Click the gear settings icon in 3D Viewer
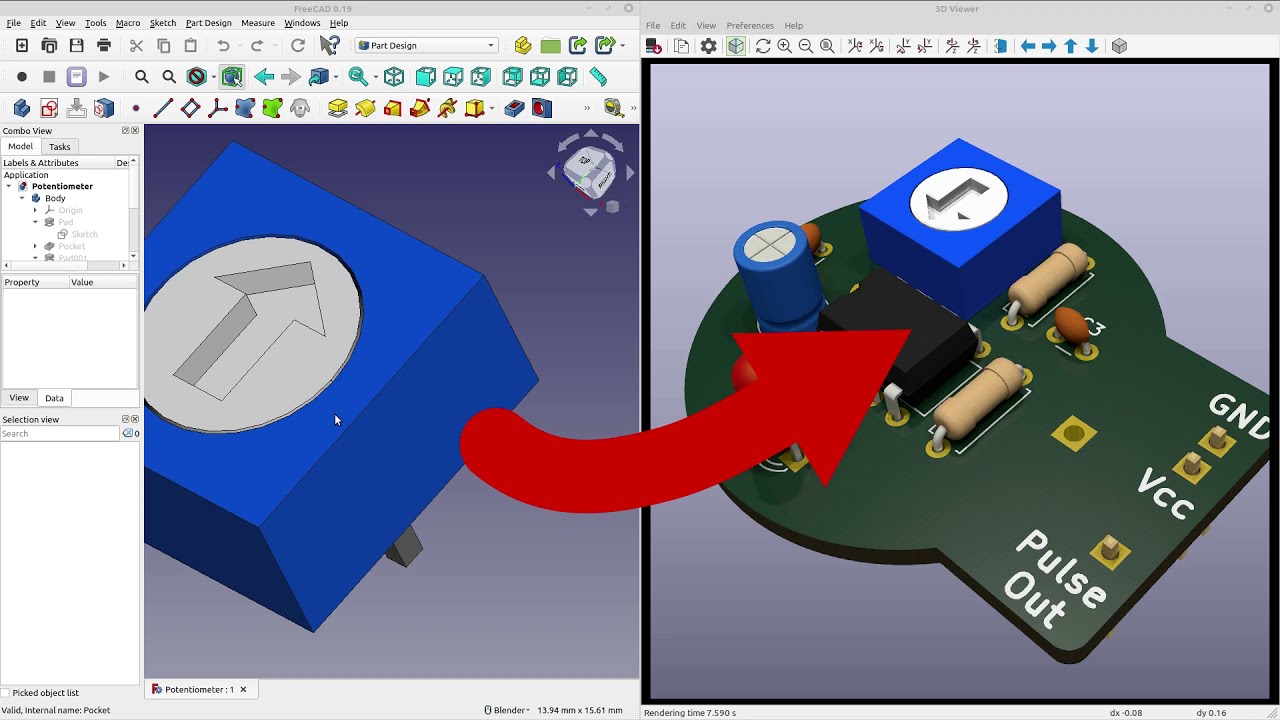Image resolution: width=1280 pixels, height=720 pixels. [709, 46]
